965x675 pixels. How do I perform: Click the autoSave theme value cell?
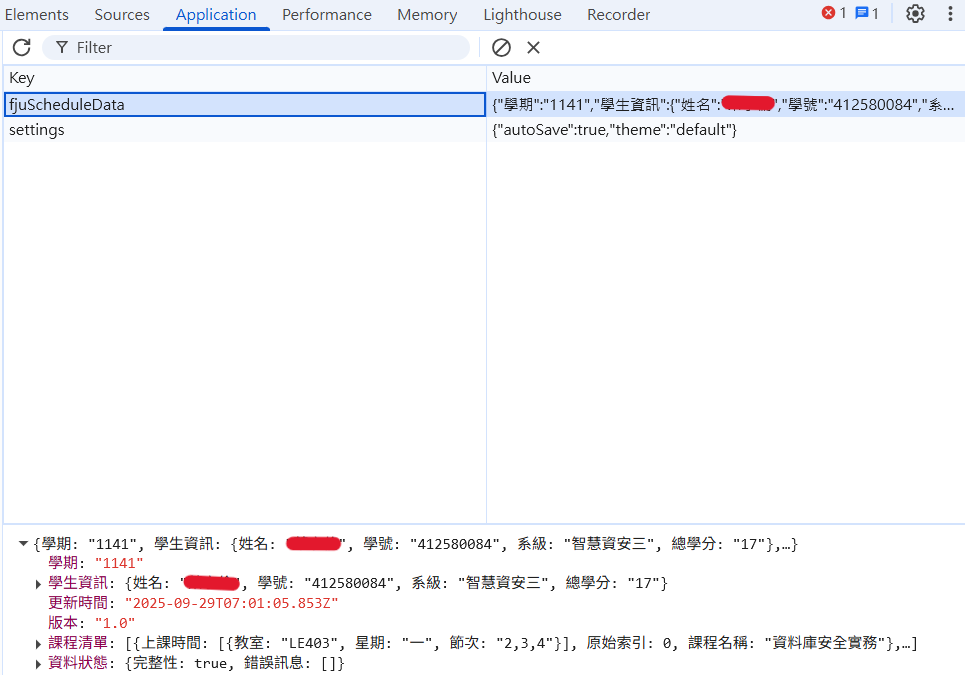726,130
